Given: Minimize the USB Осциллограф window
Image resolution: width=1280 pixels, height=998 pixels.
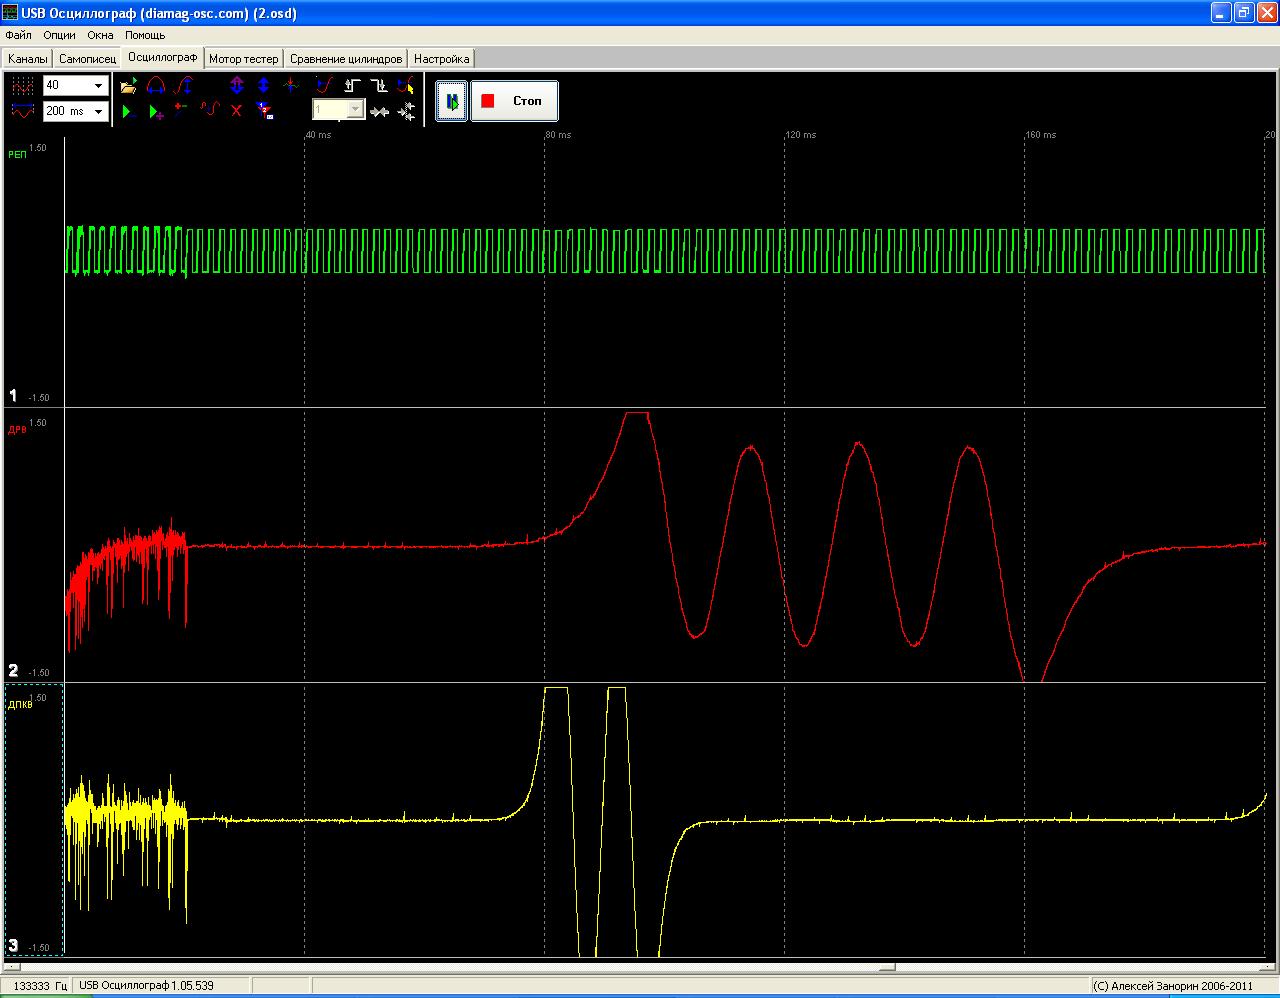Looking at the screenshot, I should click(x=1222, y=13).
